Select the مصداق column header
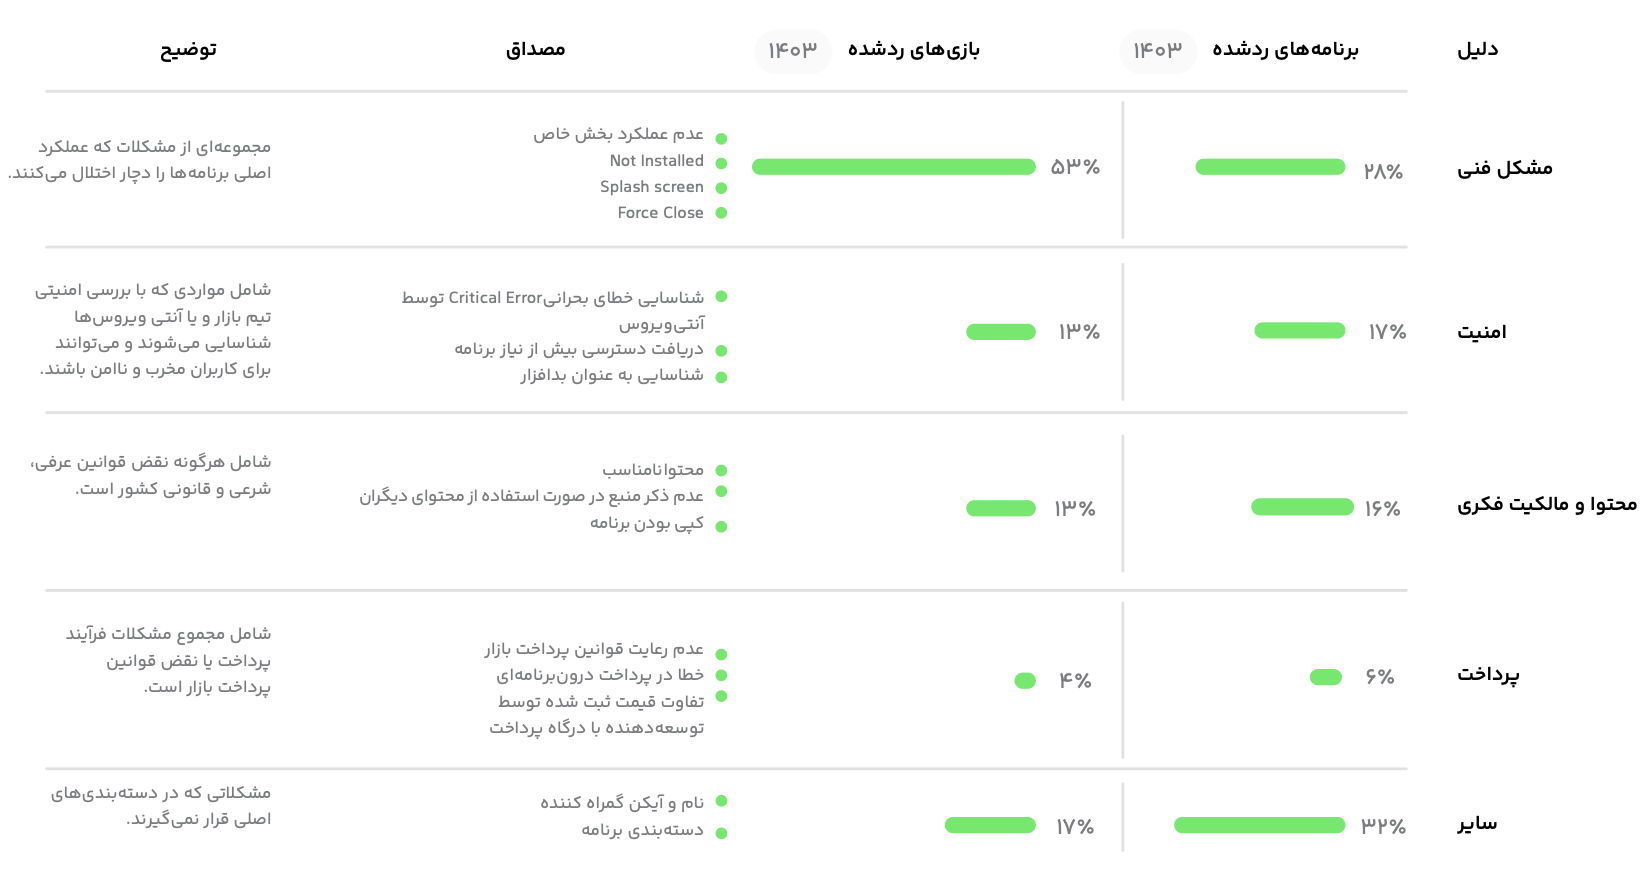 coord(535,50)
